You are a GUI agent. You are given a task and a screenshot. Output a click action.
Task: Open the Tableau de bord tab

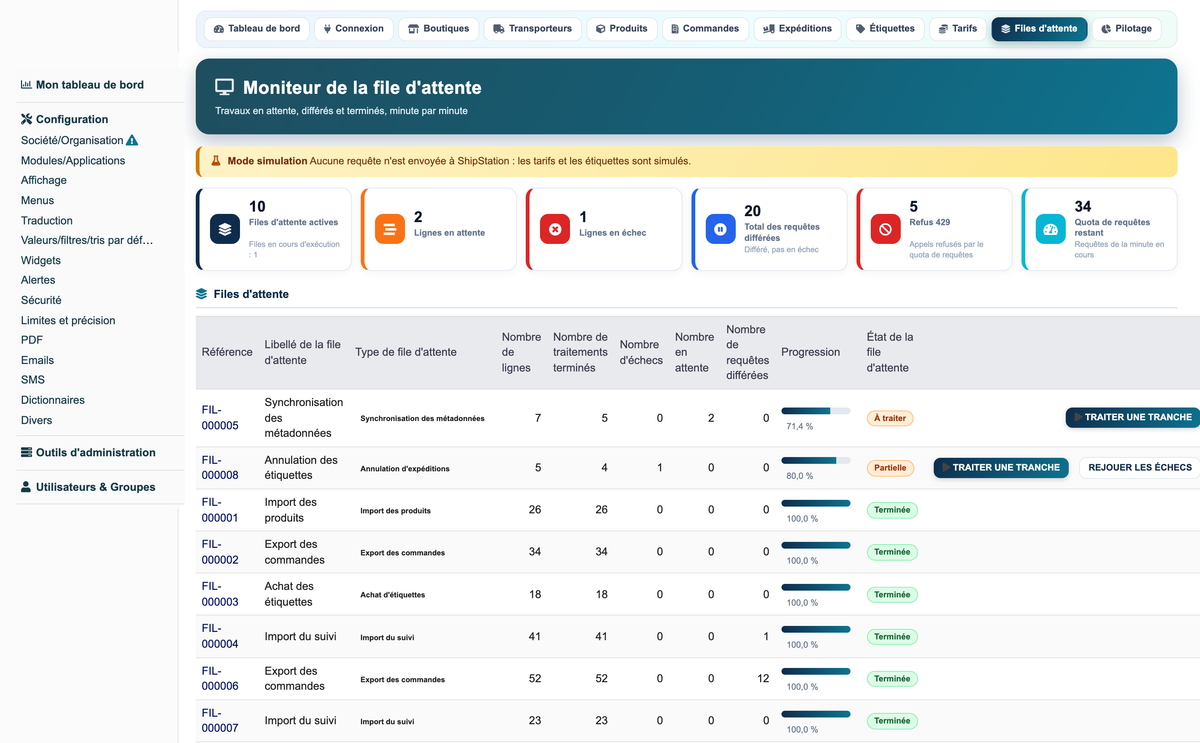point(257,29)
